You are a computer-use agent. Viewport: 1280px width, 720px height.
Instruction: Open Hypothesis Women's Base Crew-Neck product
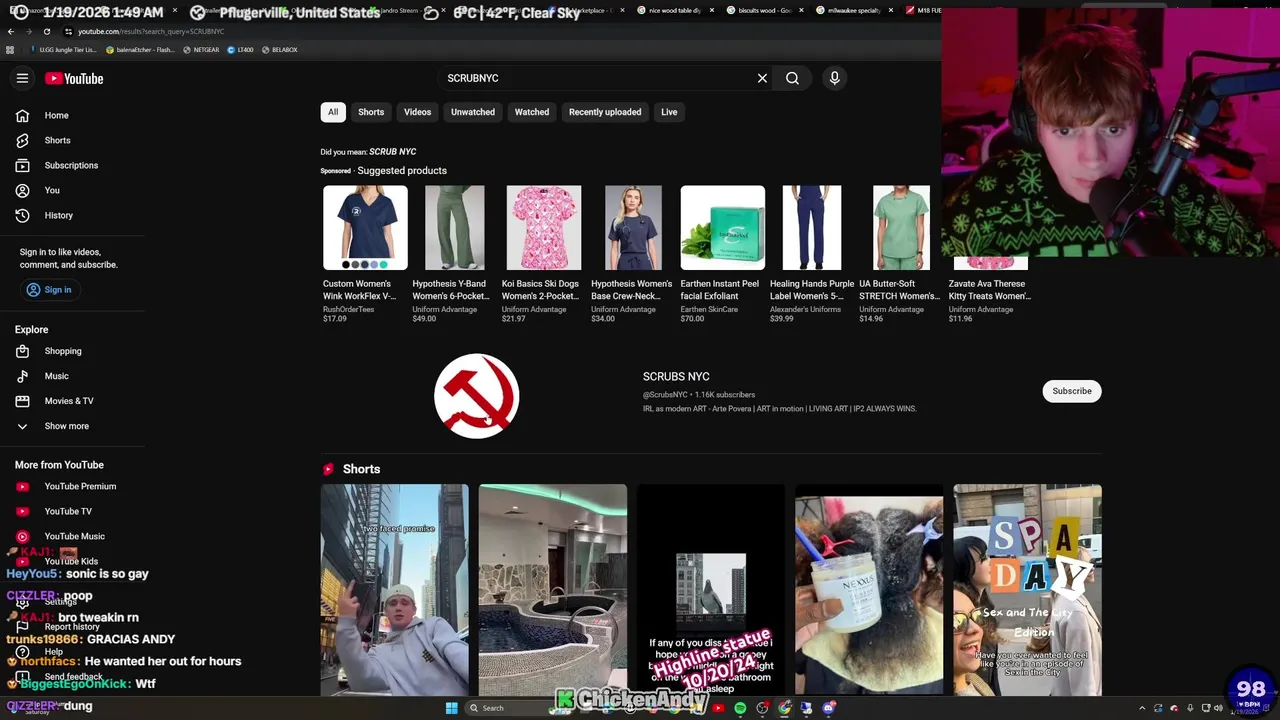tap(632, 254)
